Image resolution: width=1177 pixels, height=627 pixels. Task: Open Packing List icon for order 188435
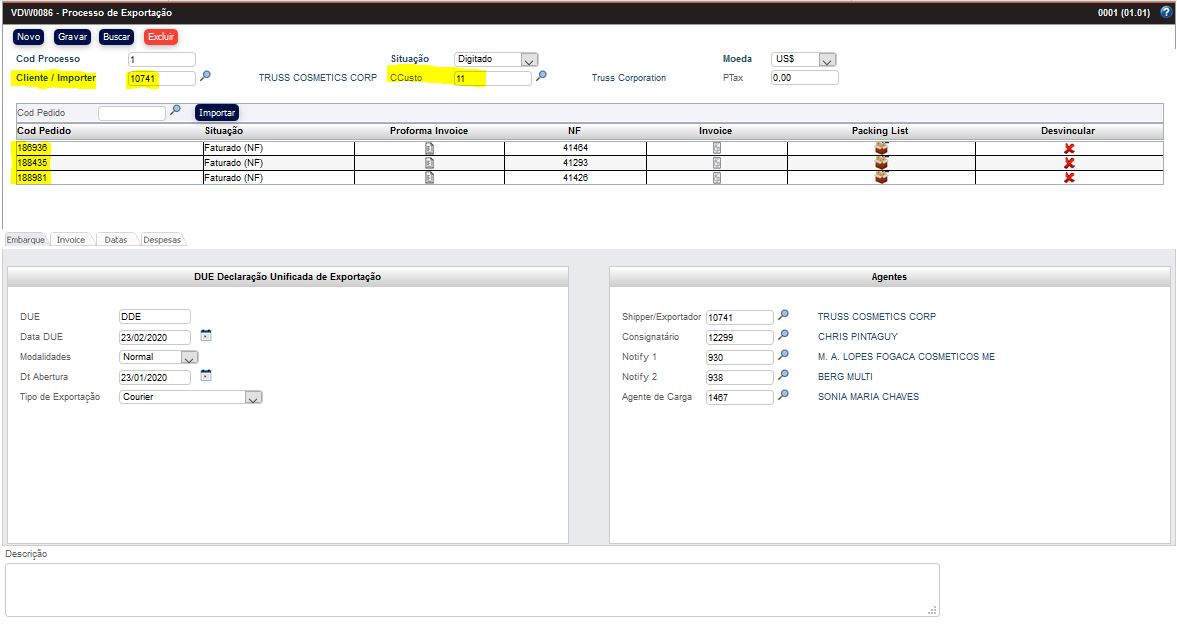coord(881,163)
